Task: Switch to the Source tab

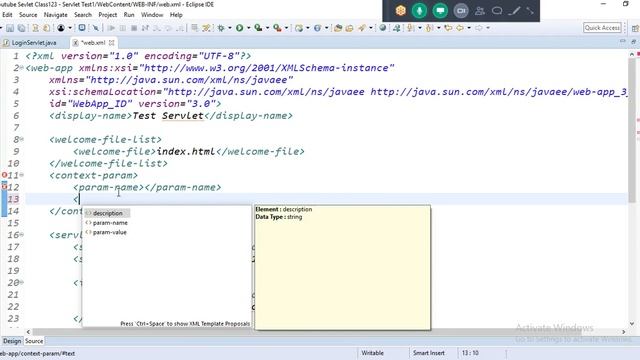Action: (x=34, y=341)
